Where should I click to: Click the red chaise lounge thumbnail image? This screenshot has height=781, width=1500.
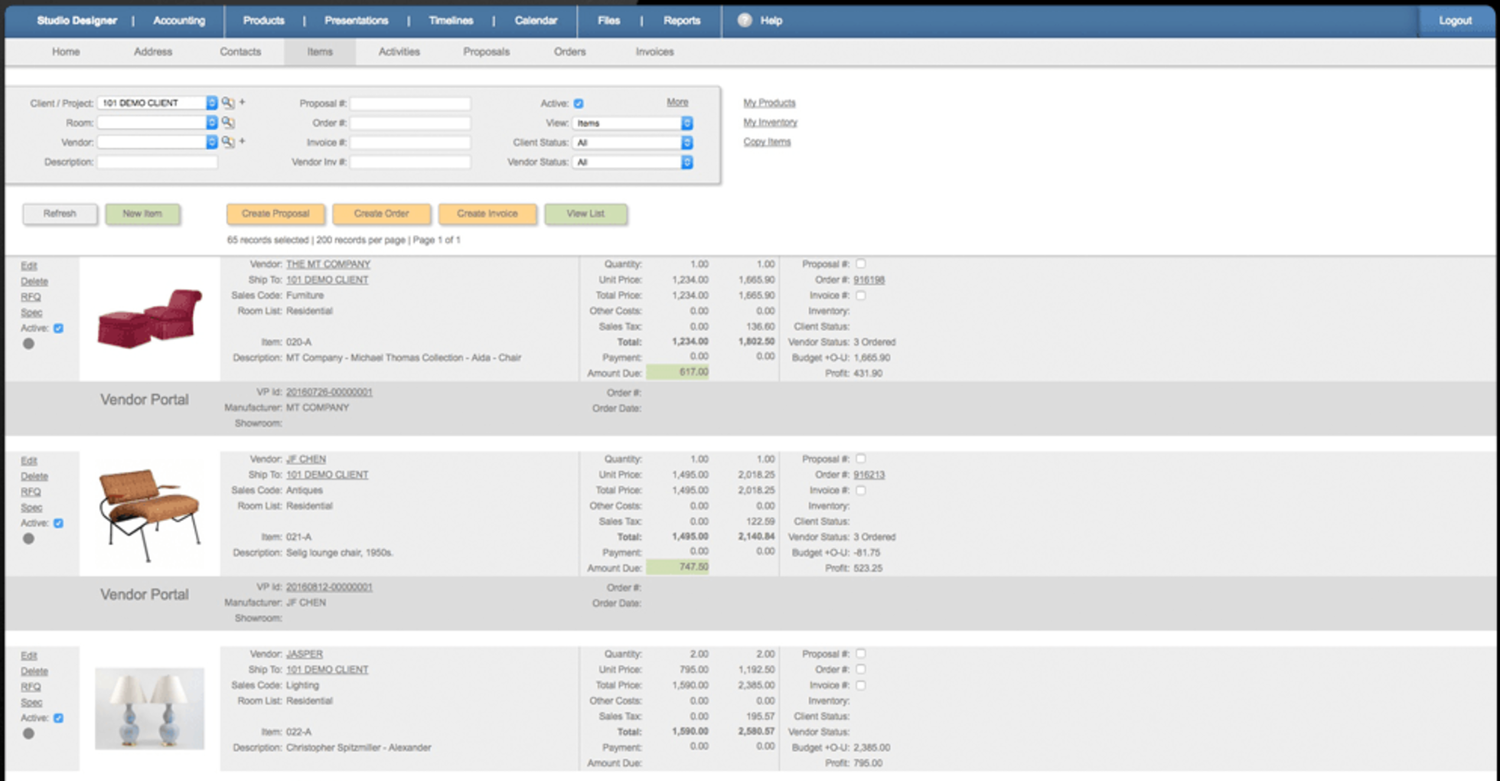[148, 320]
